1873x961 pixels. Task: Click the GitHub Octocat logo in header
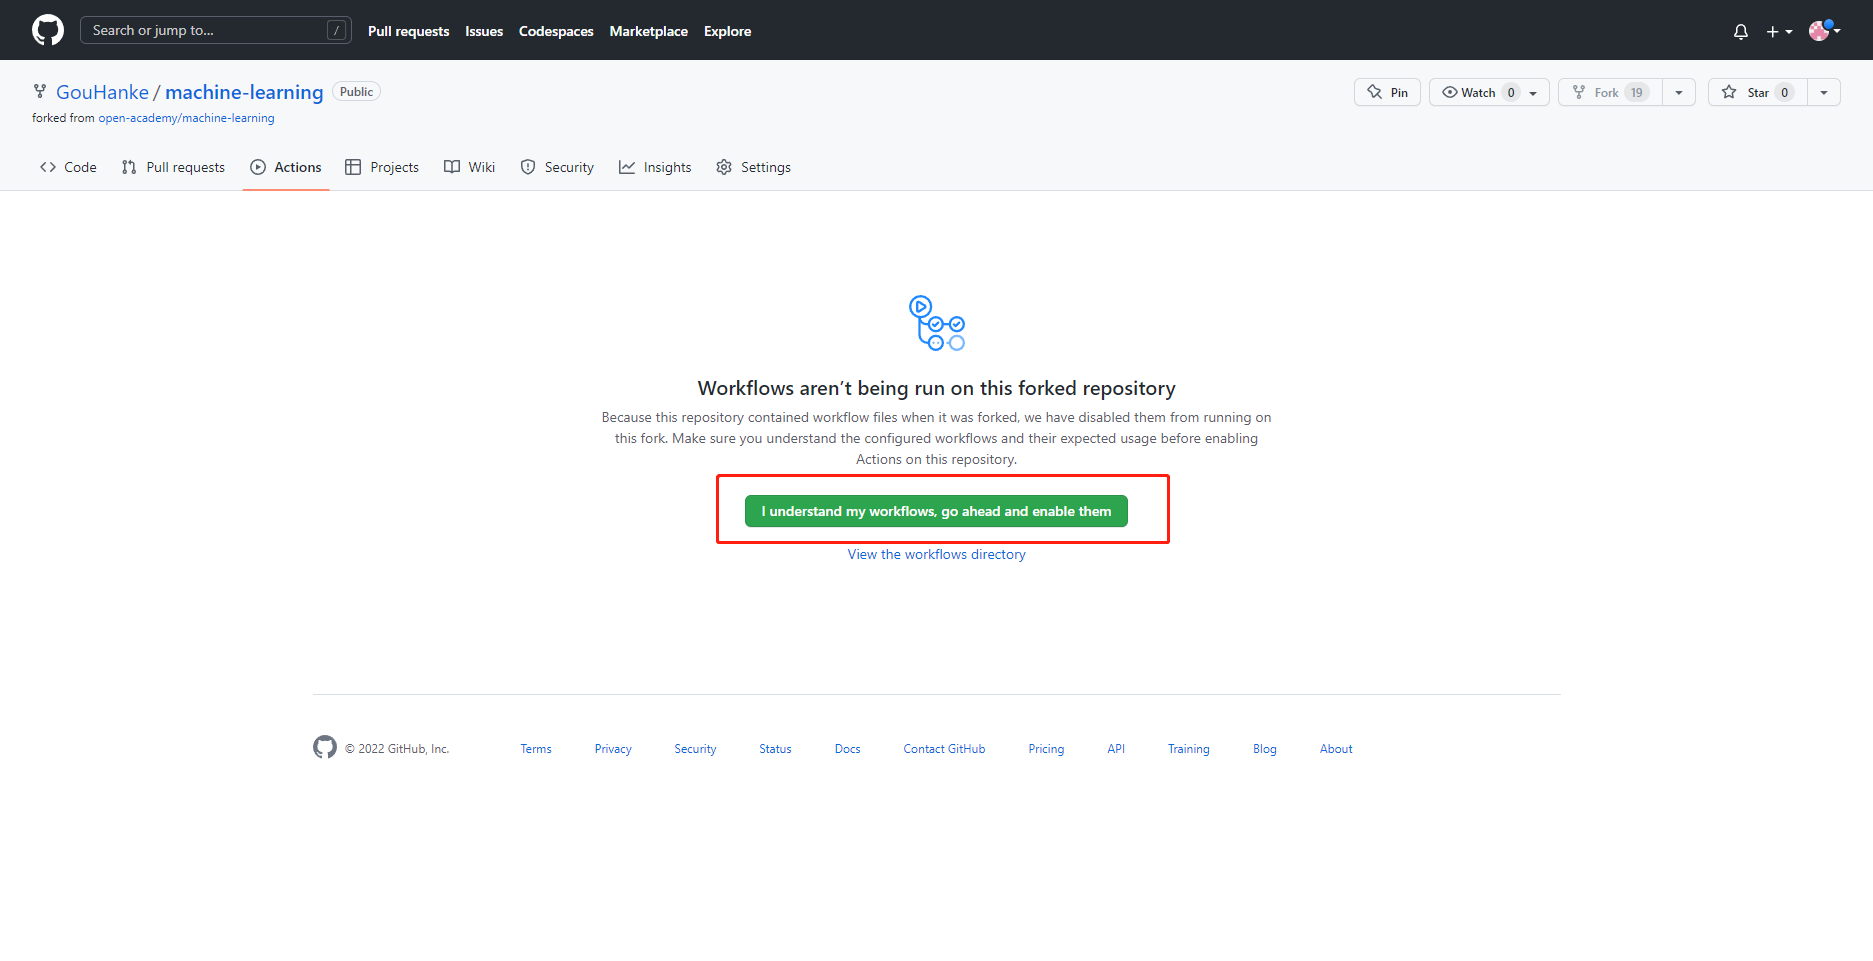(48, 30)
